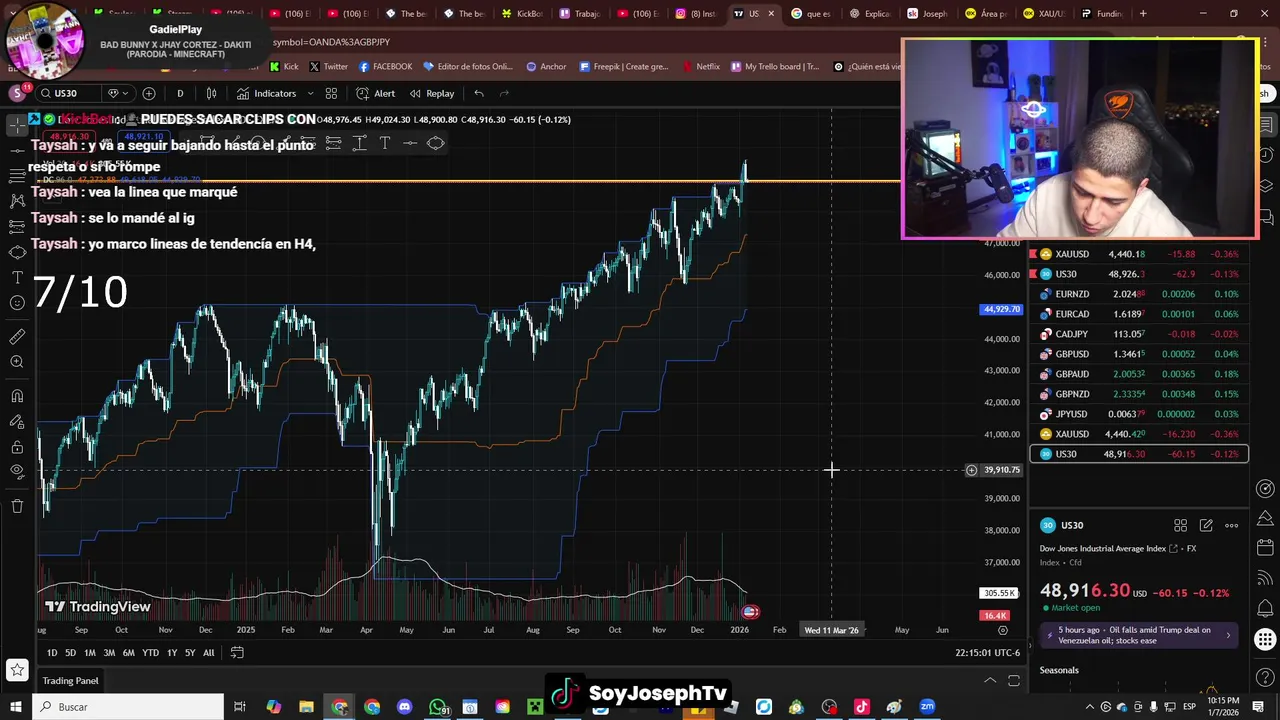Open the TikTok app in taskbar
1280x720 pixels.
click(862, 707)
